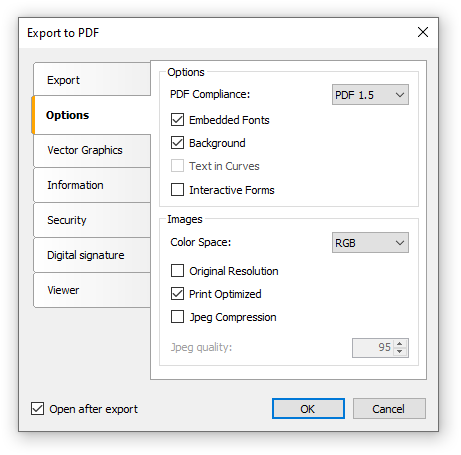Toggle the Background checkbox
The height and width of the screenshot is (455, 461).
[177, 143]
